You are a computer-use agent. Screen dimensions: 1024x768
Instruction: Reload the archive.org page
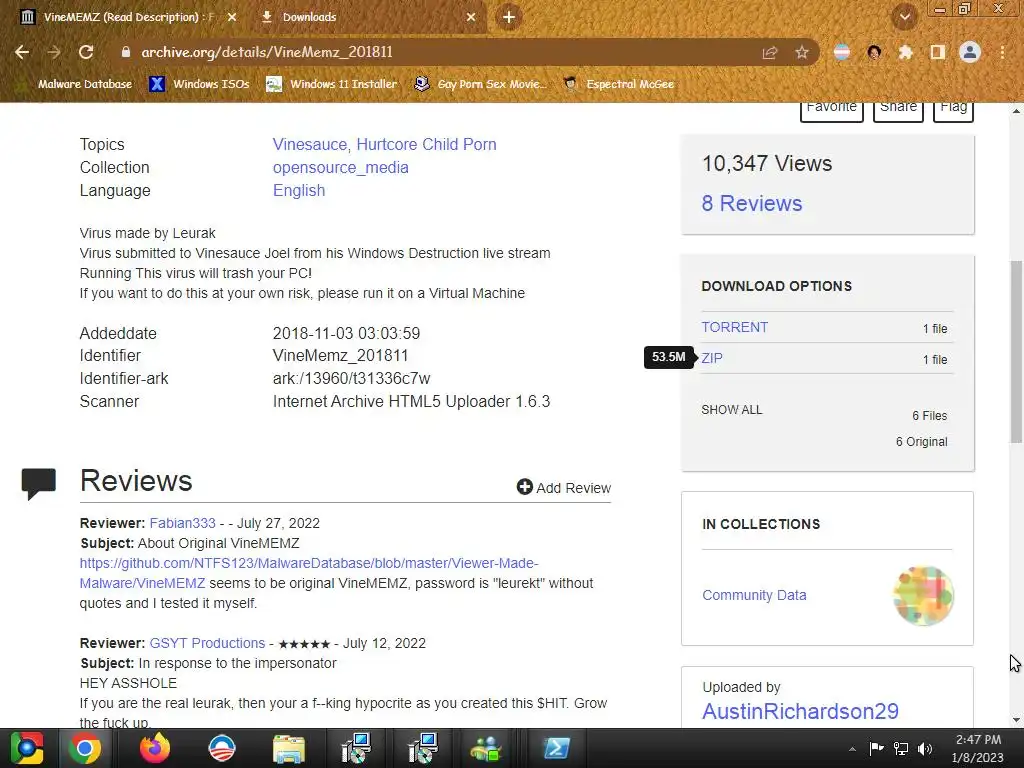coord(86,52)
